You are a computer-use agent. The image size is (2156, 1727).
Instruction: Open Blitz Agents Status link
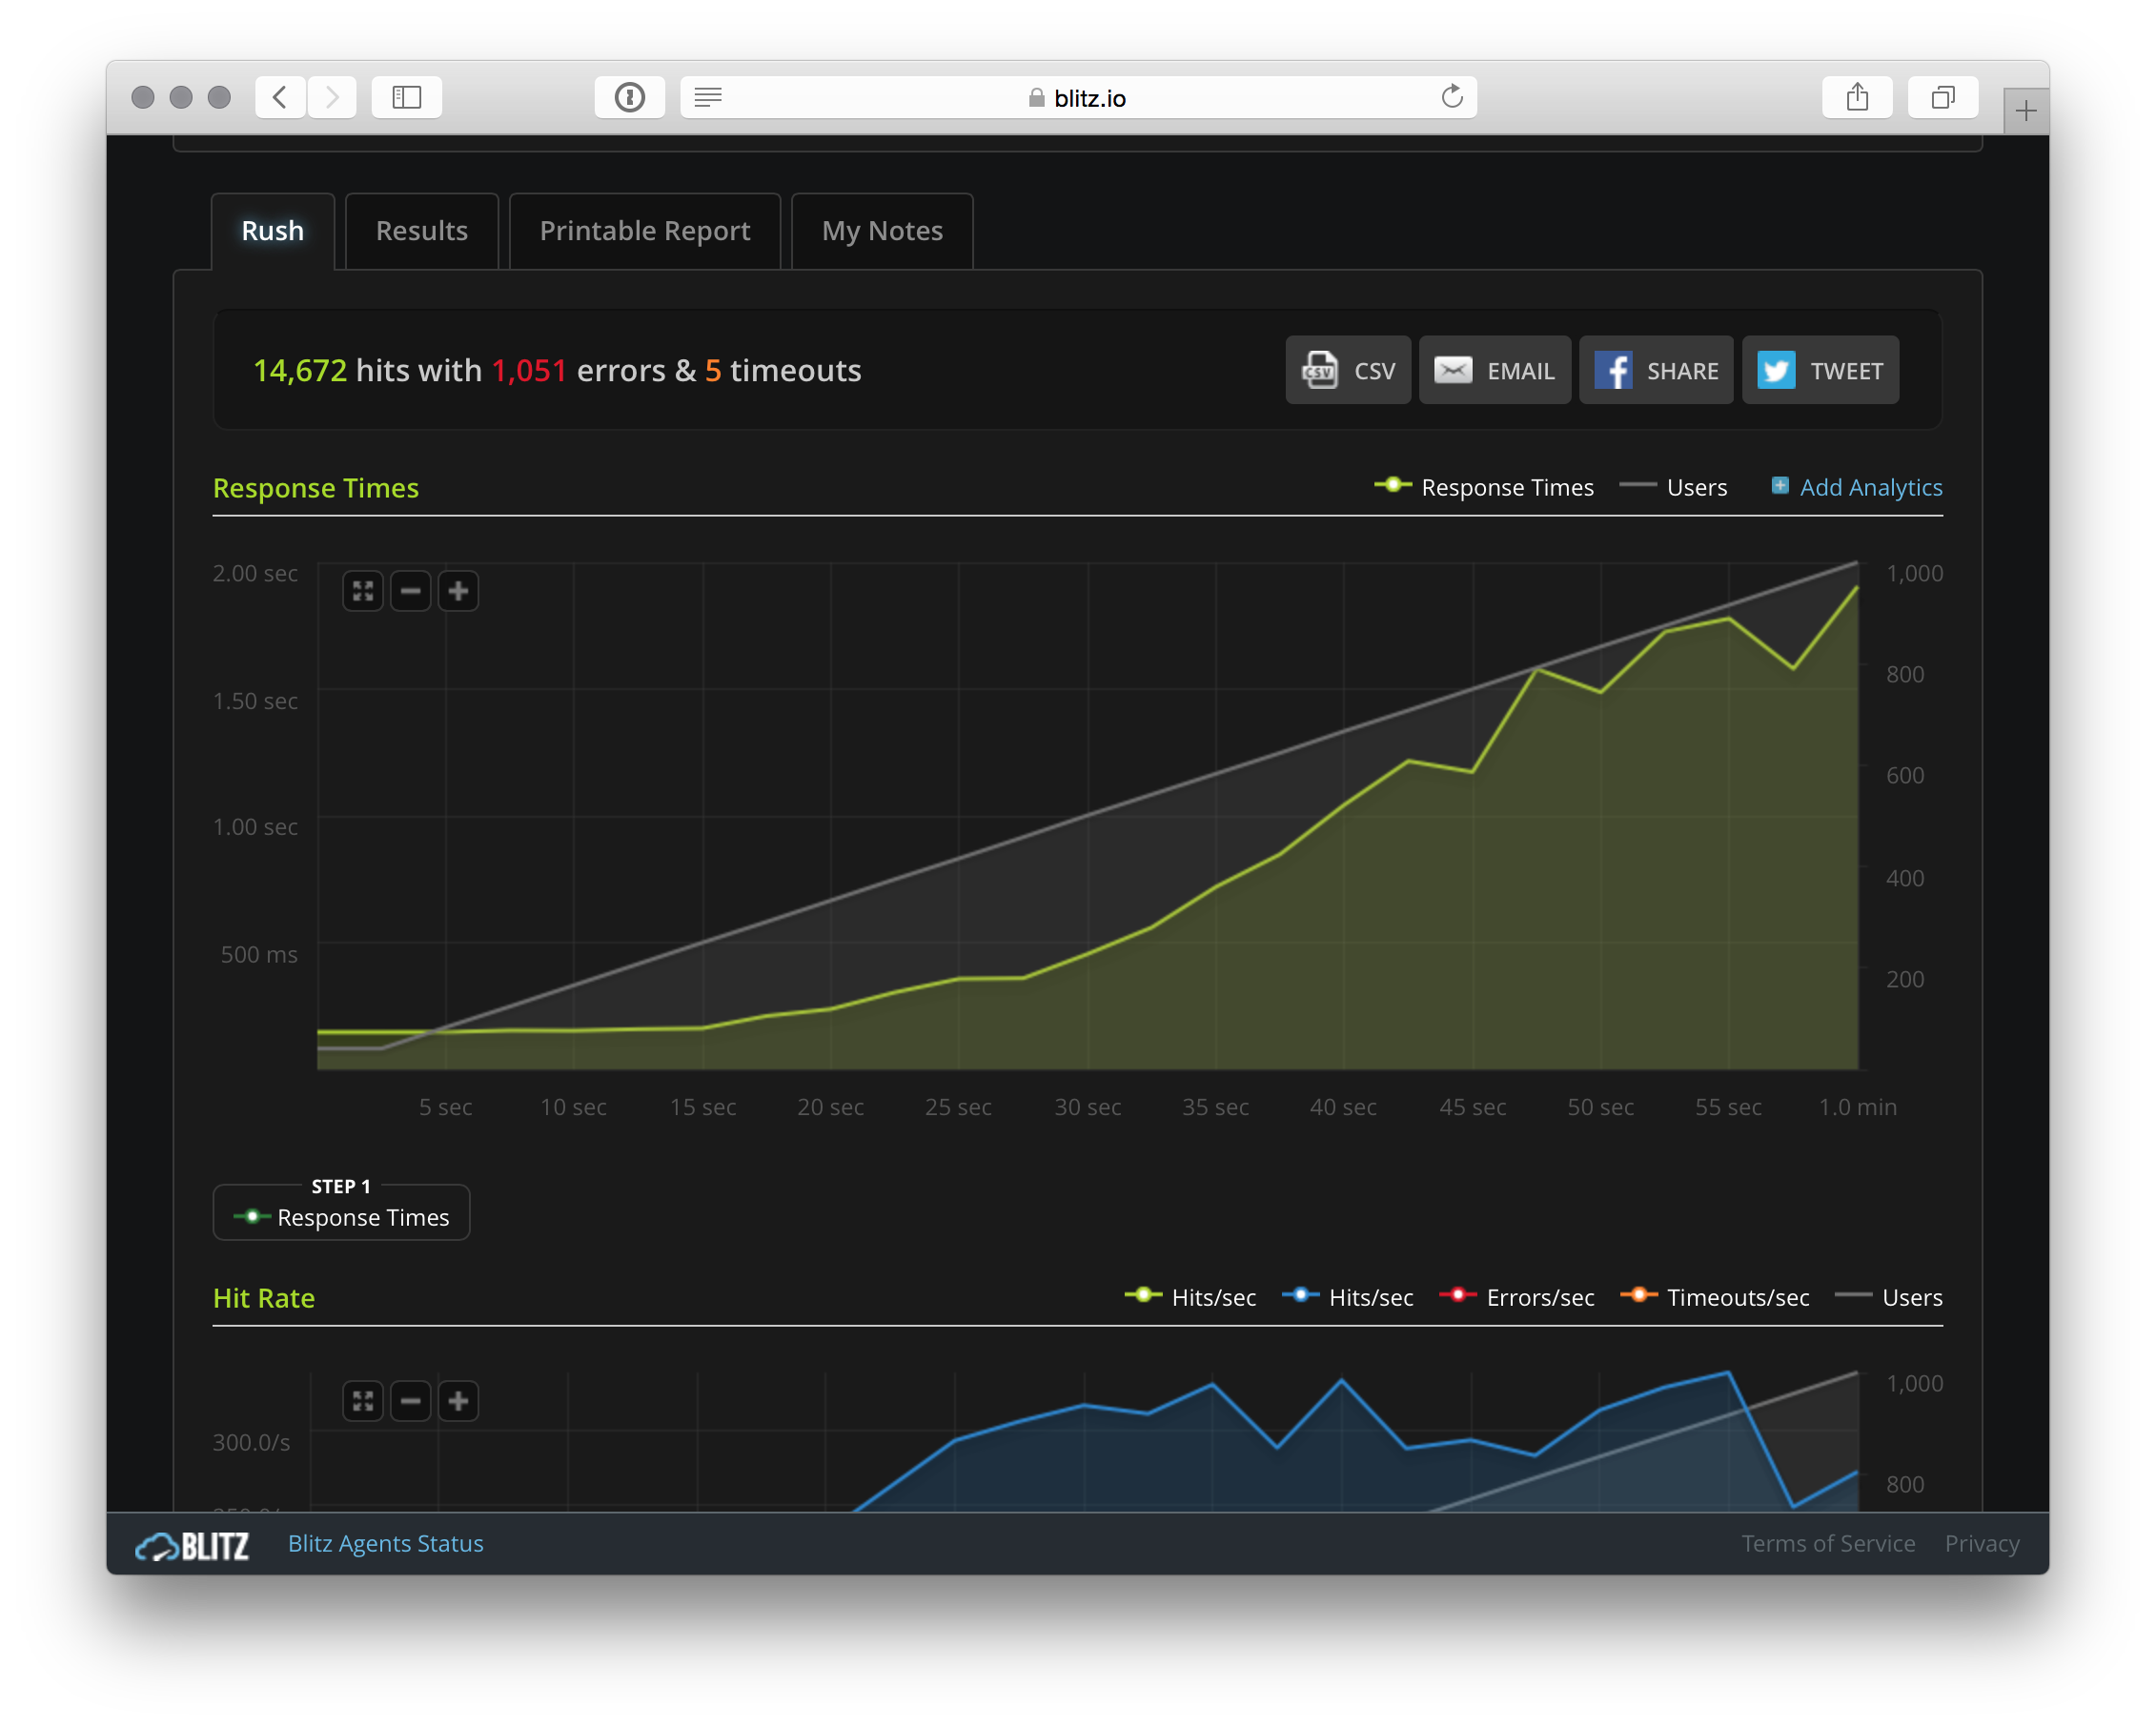385,1544
